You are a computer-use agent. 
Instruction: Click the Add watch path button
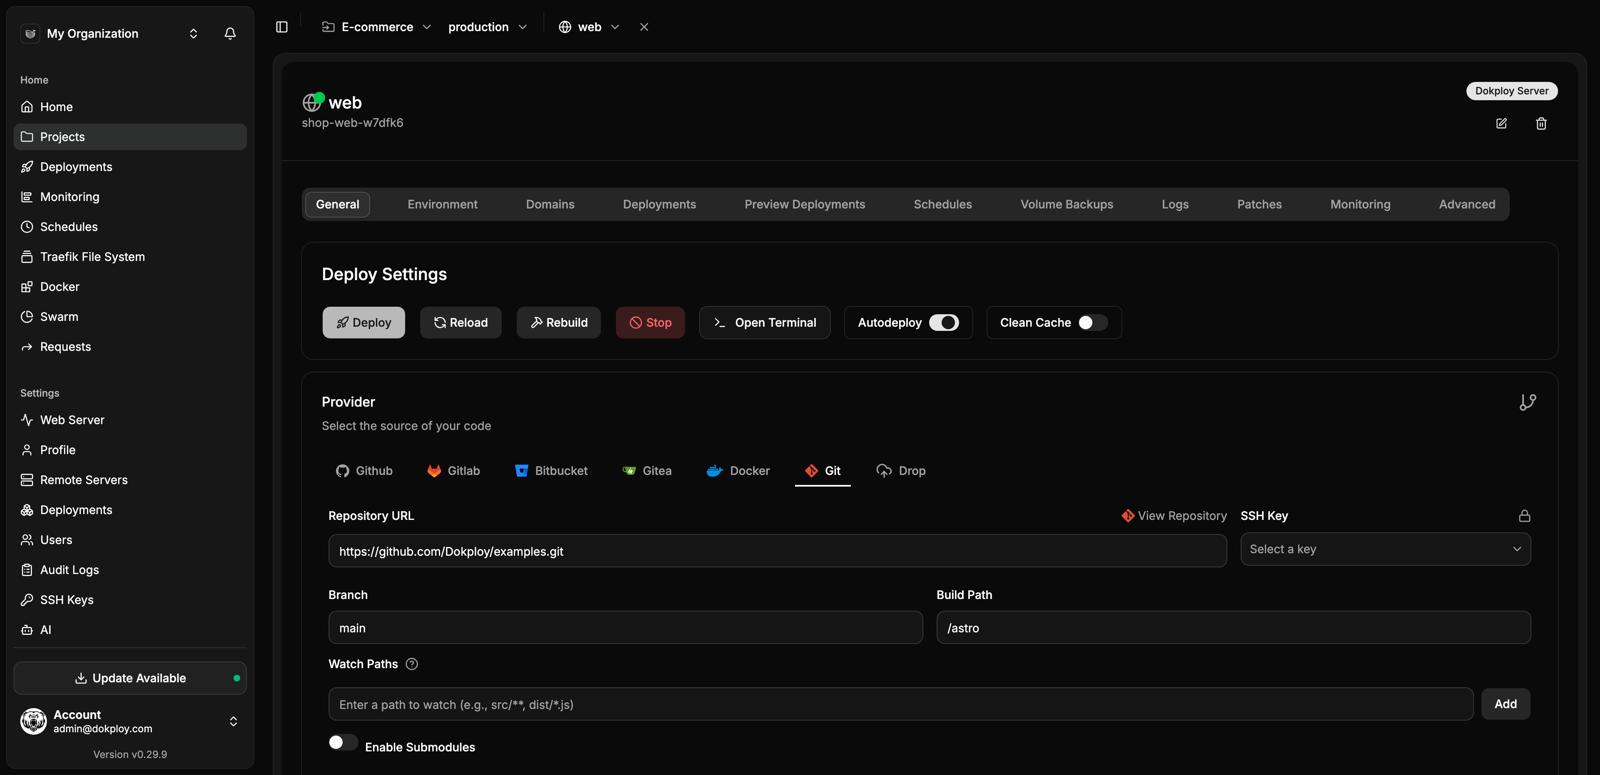1505,704
